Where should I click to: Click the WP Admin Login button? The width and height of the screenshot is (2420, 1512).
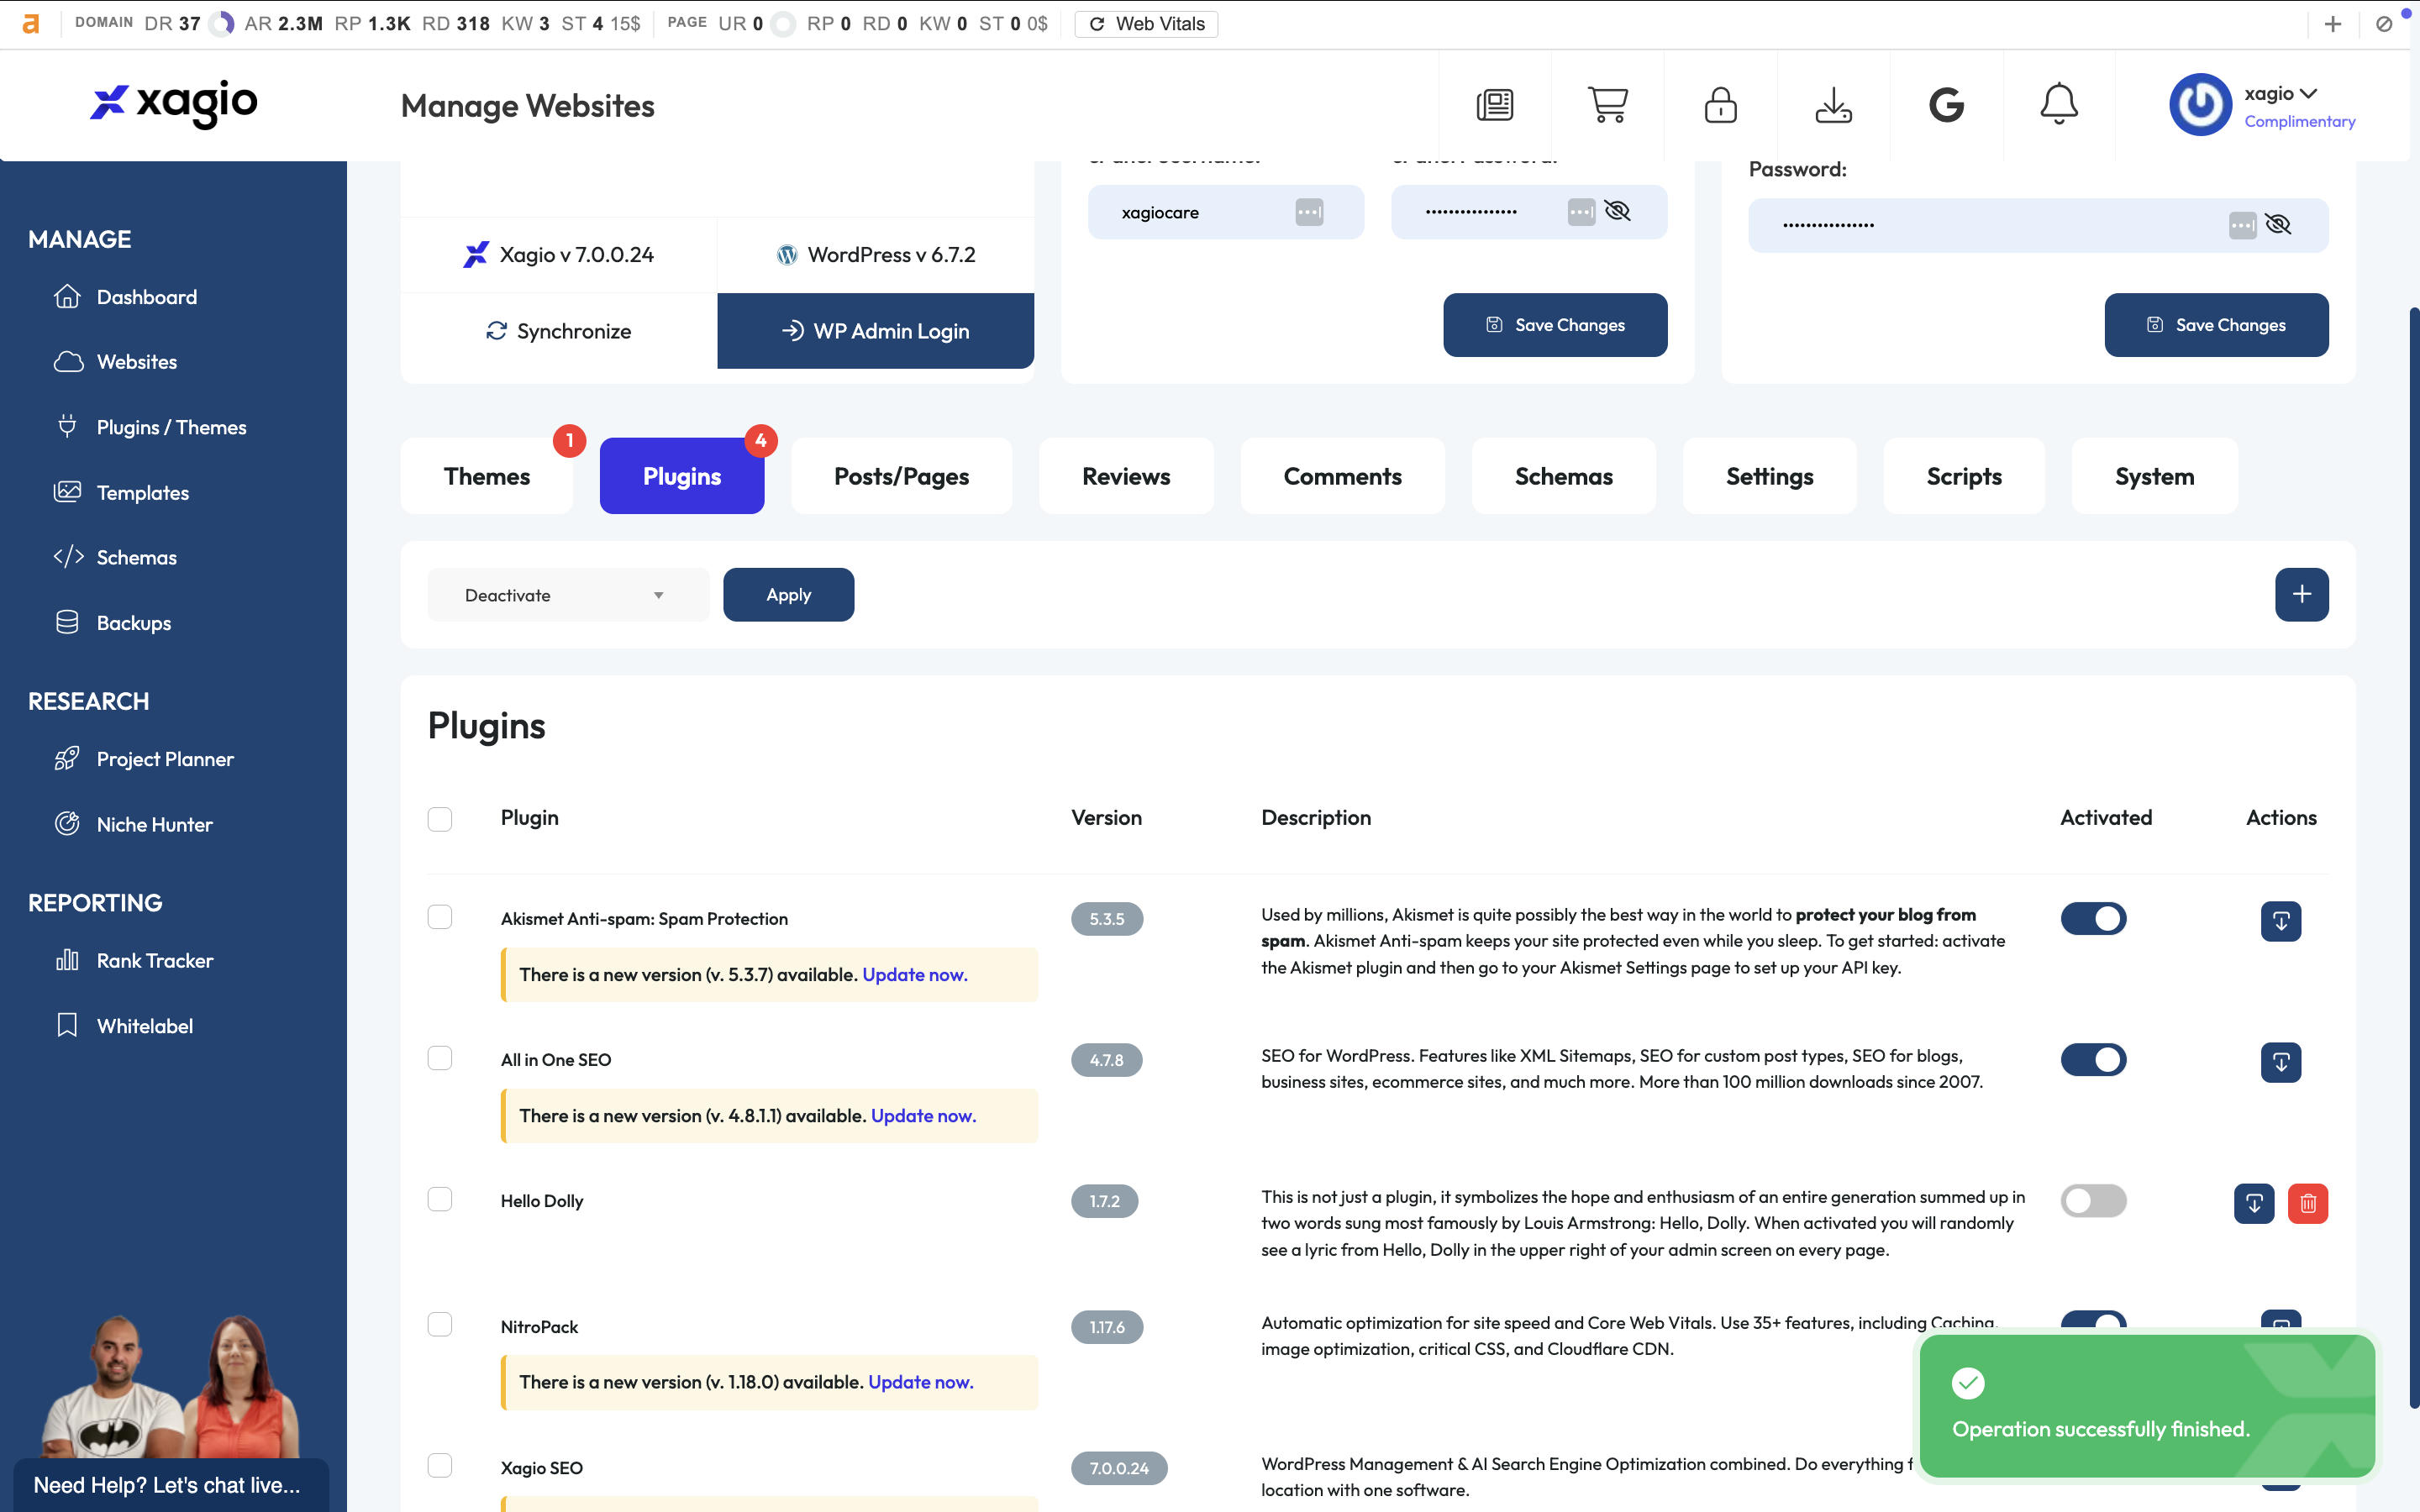(875, 331)
